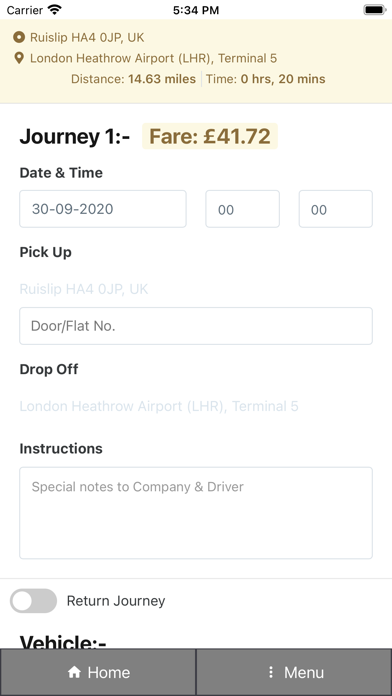Open the minute selector box

336,209
